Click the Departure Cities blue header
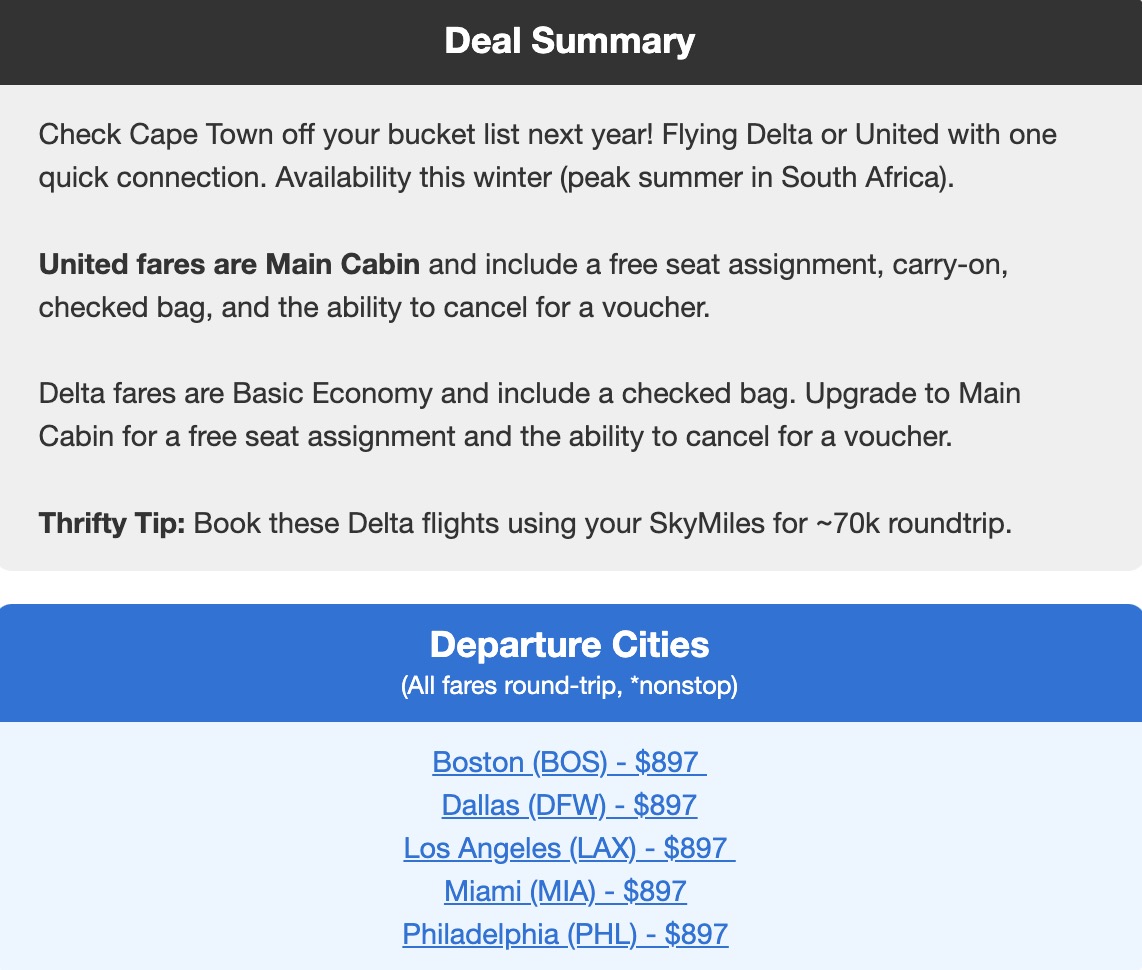The width and height of the screenshot is (1142, 970). click(568, 644)
